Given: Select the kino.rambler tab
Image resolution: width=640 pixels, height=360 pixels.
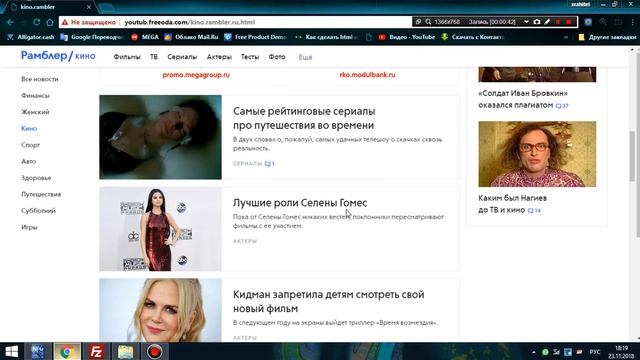Looking at the screenshot, I should click(51, 7).
